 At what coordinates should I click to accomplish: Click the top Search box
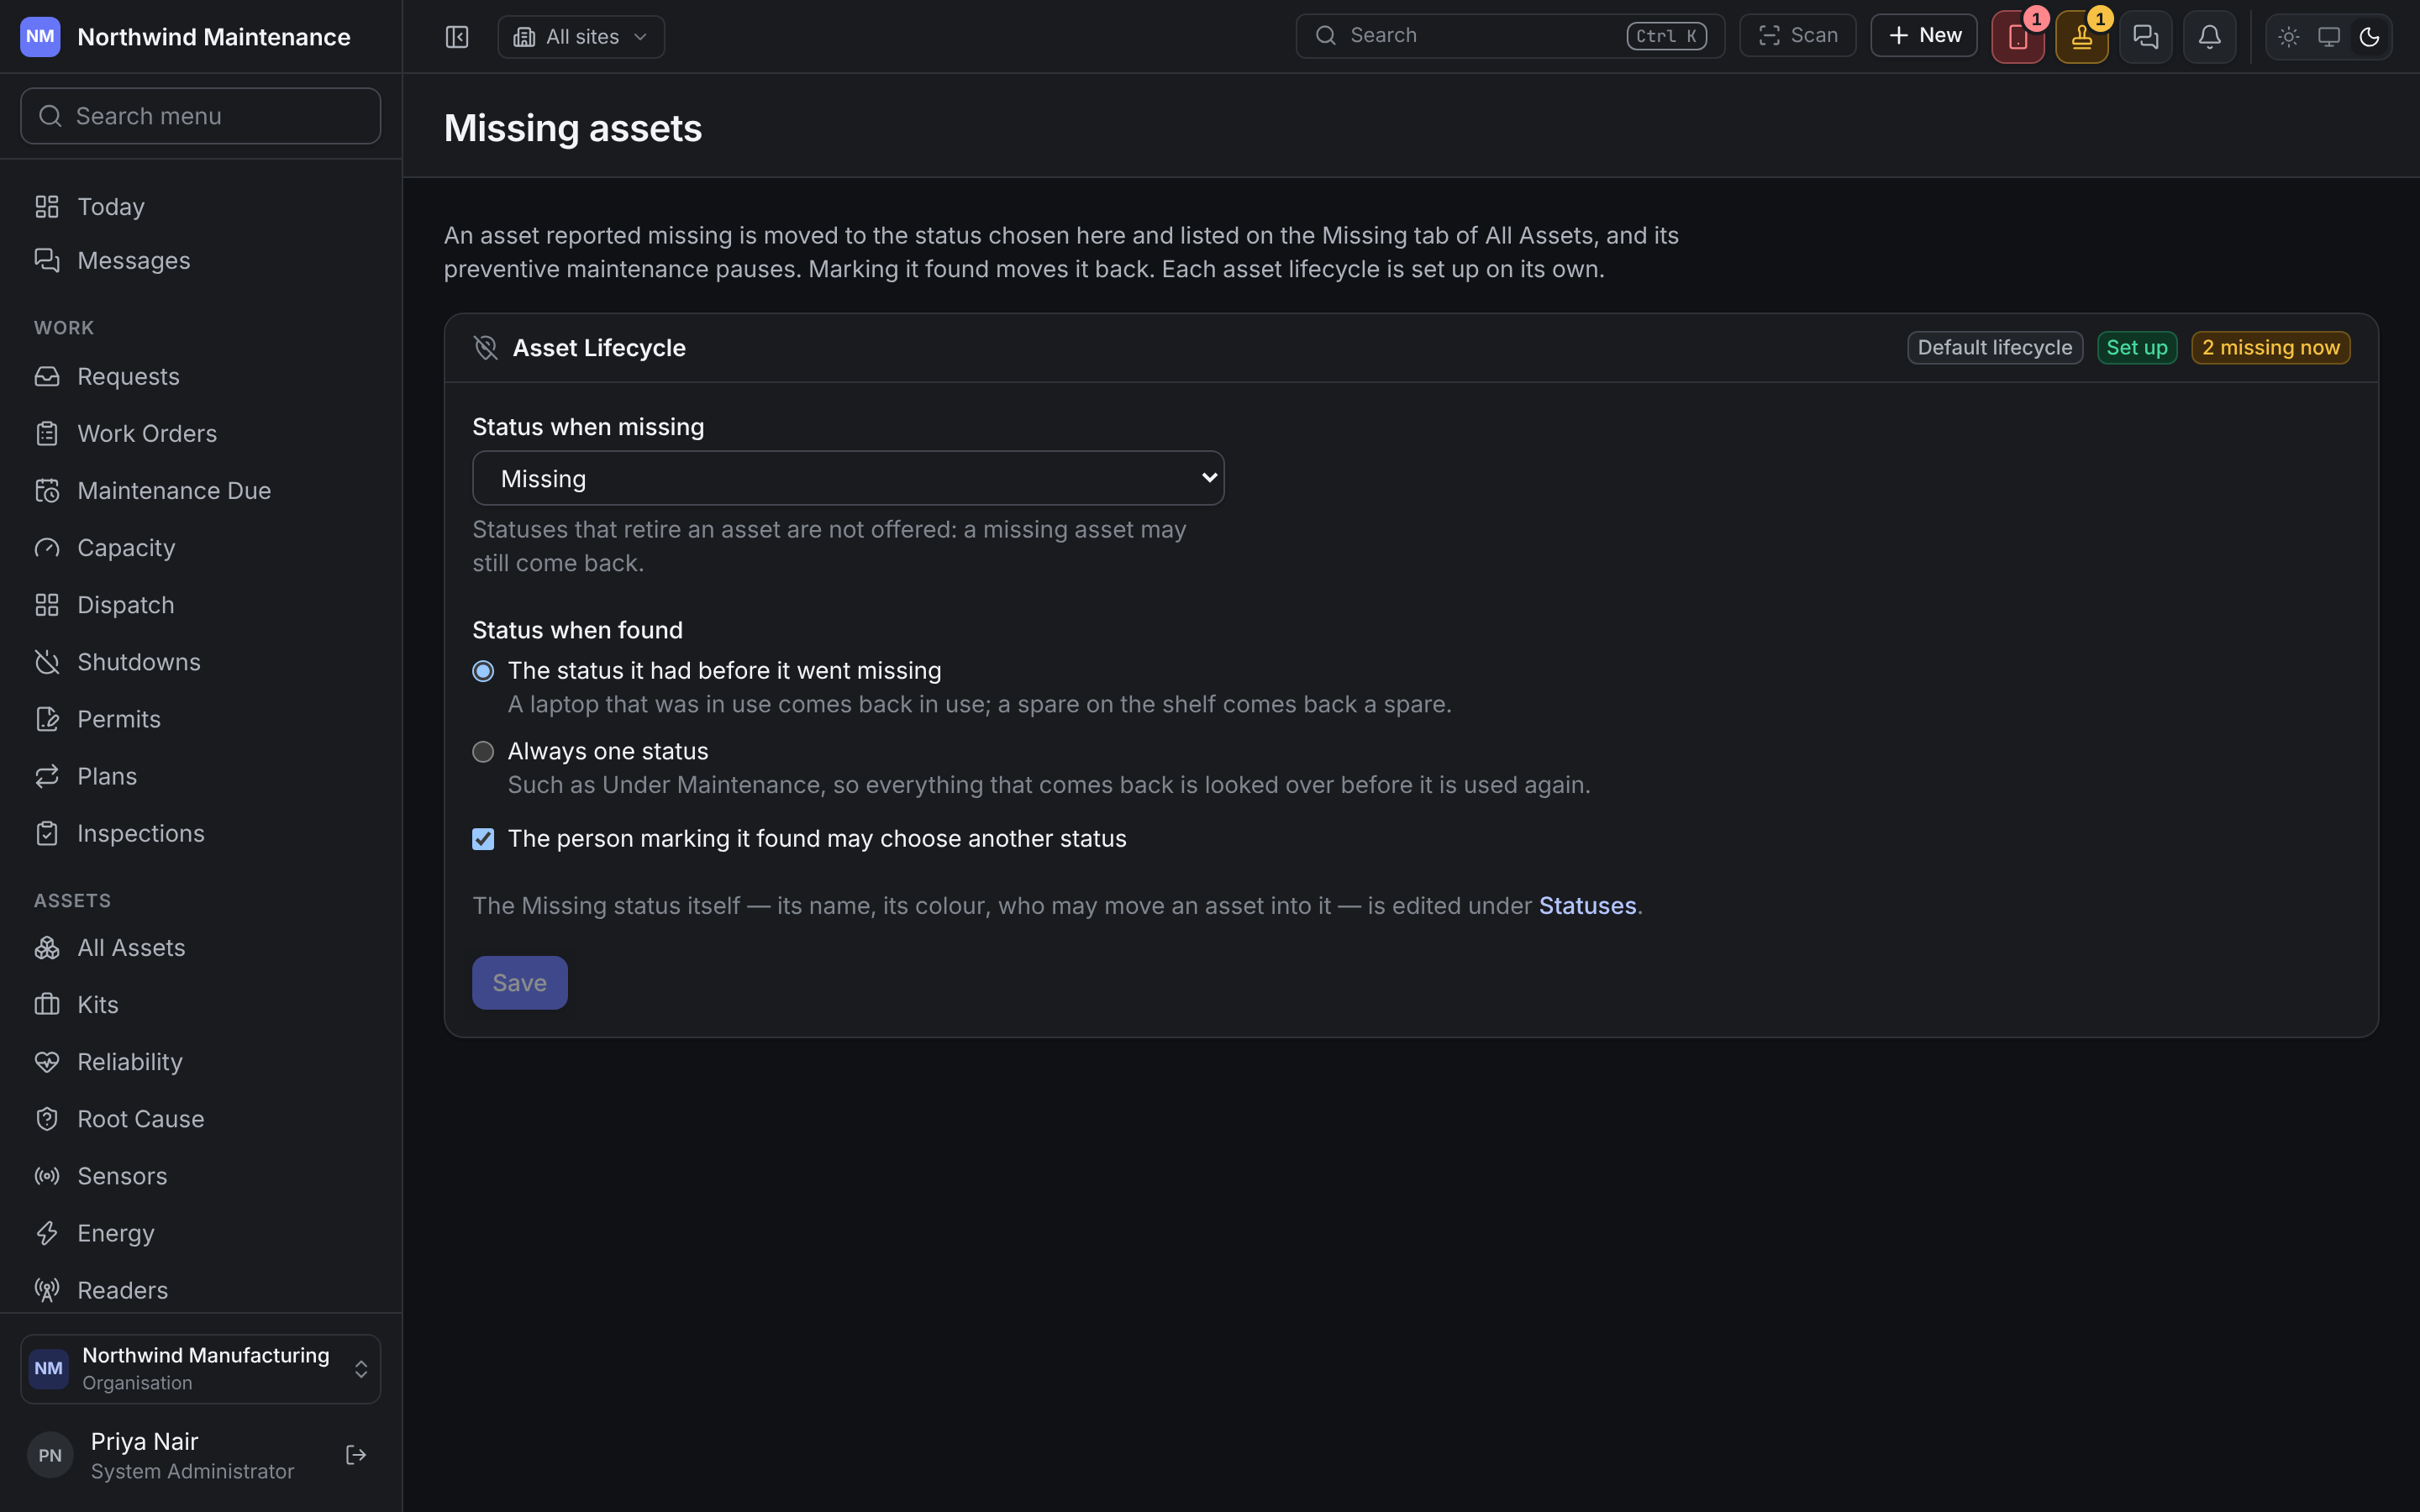click(1510, 36)
